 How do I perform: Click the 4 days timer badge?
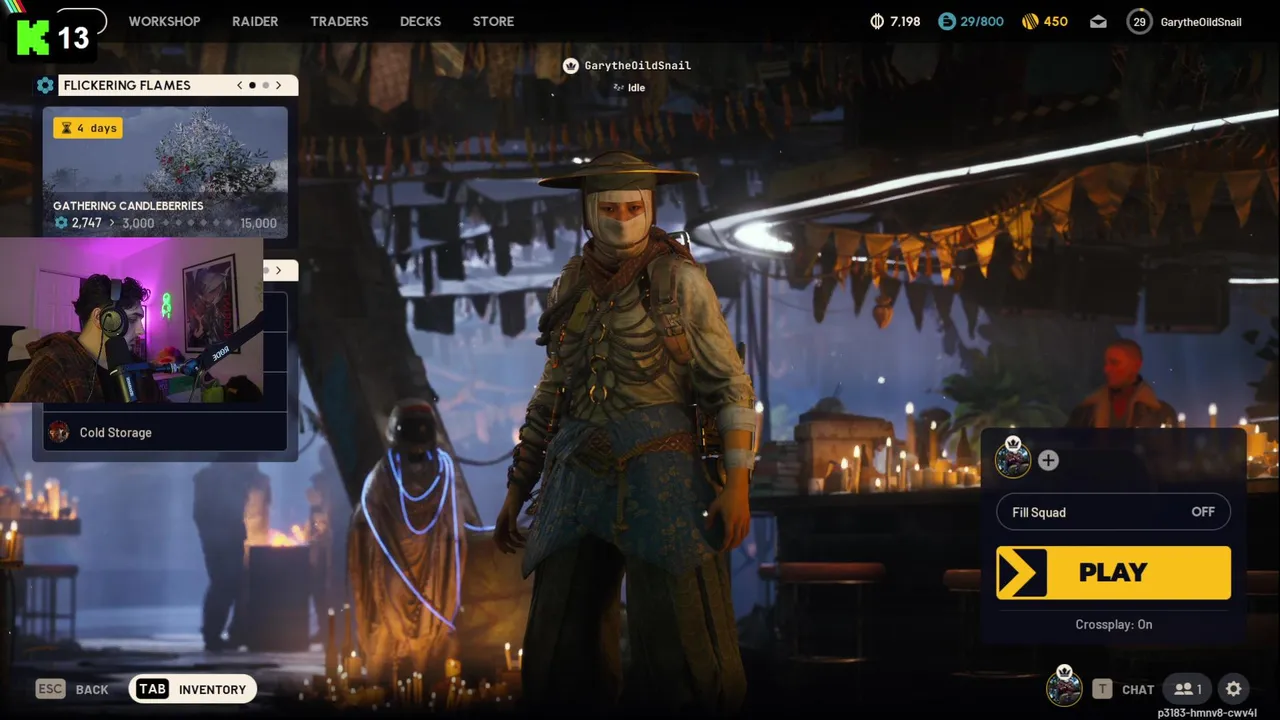pyautogui.click(x=88, y=128)
